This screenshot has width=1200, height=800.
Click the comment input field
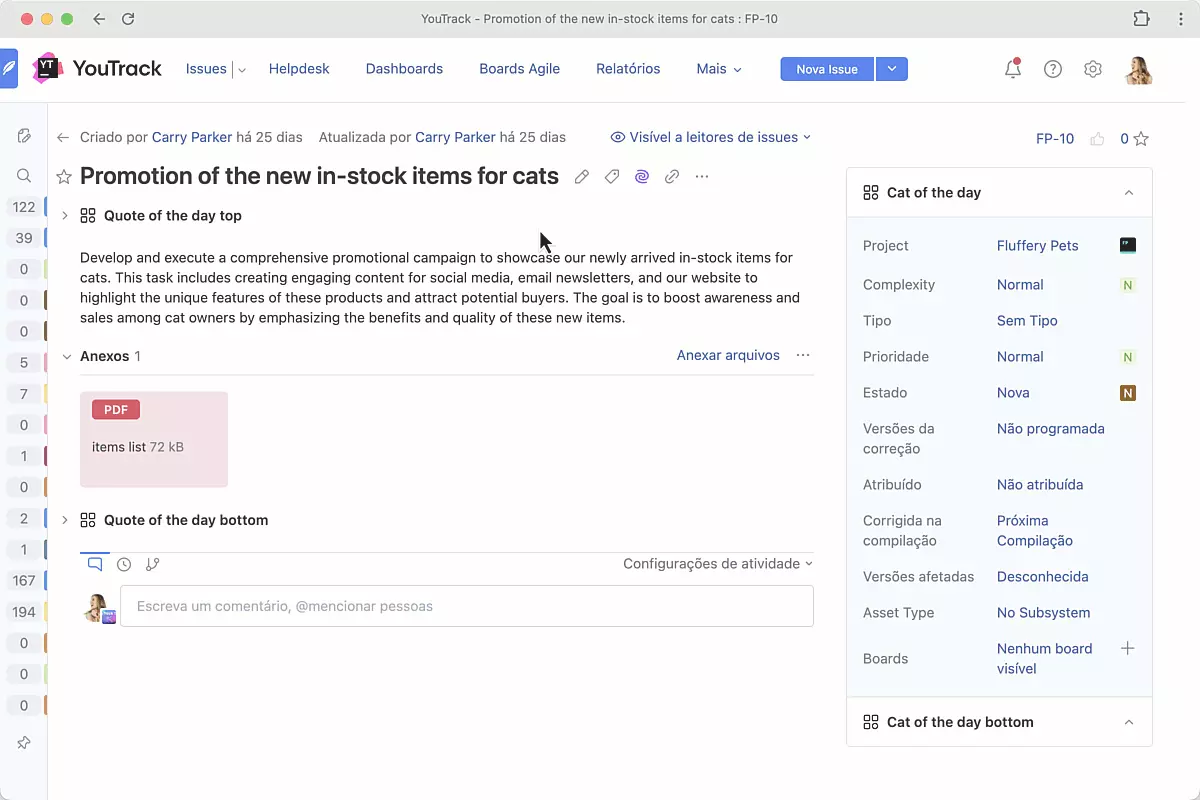pos(467,606)
